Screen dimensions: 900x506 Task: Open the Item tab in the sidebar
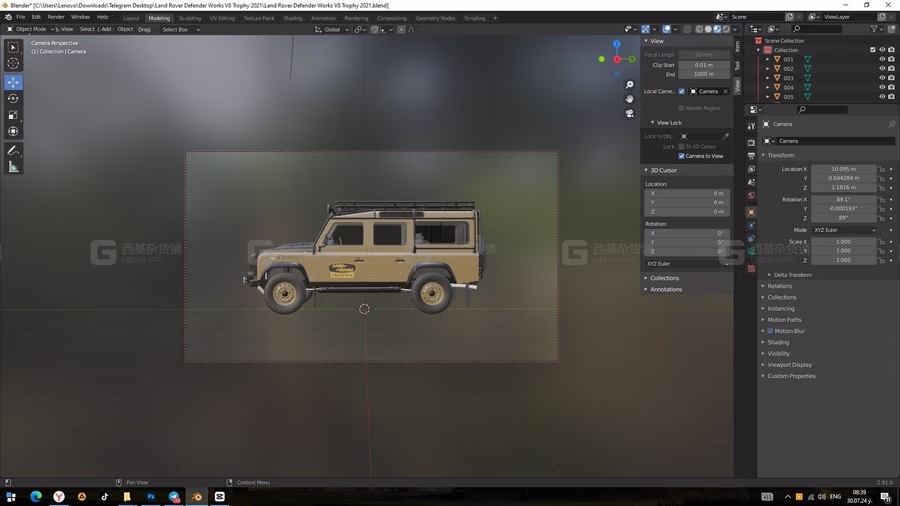click(738, 46)
